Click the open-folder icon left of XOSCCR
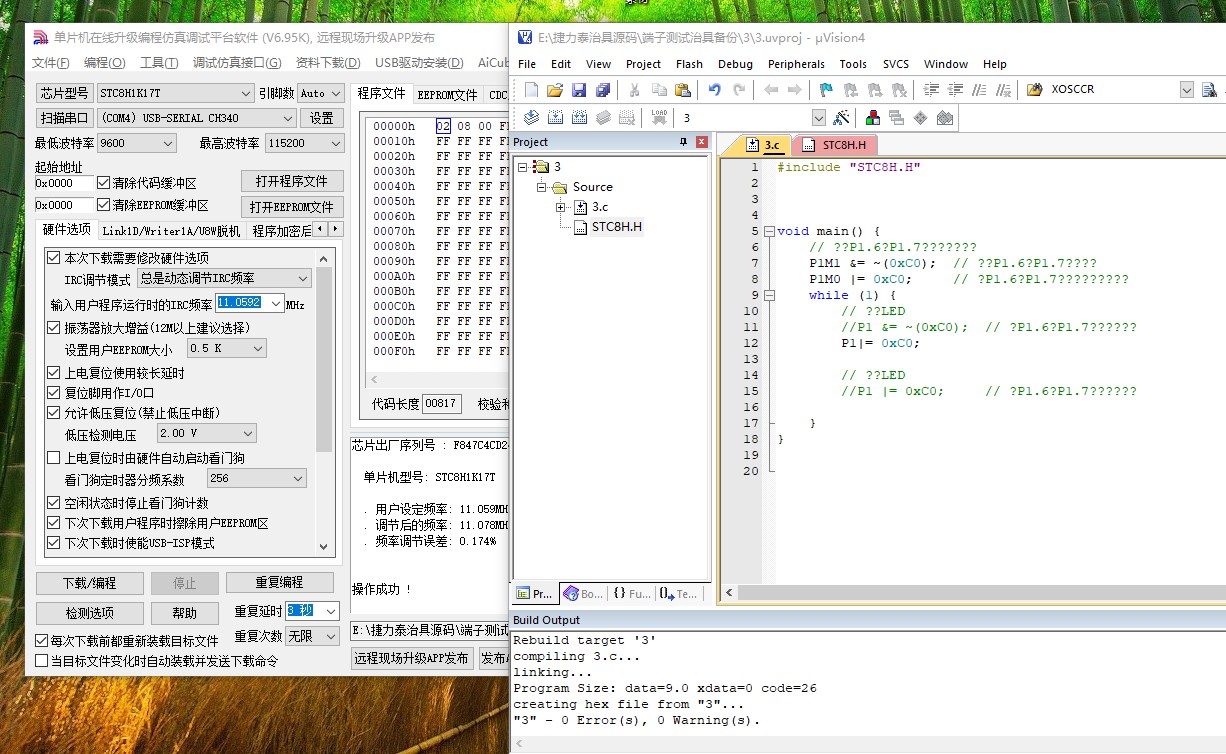1226x754 pixels. (x=1035, y=90)
